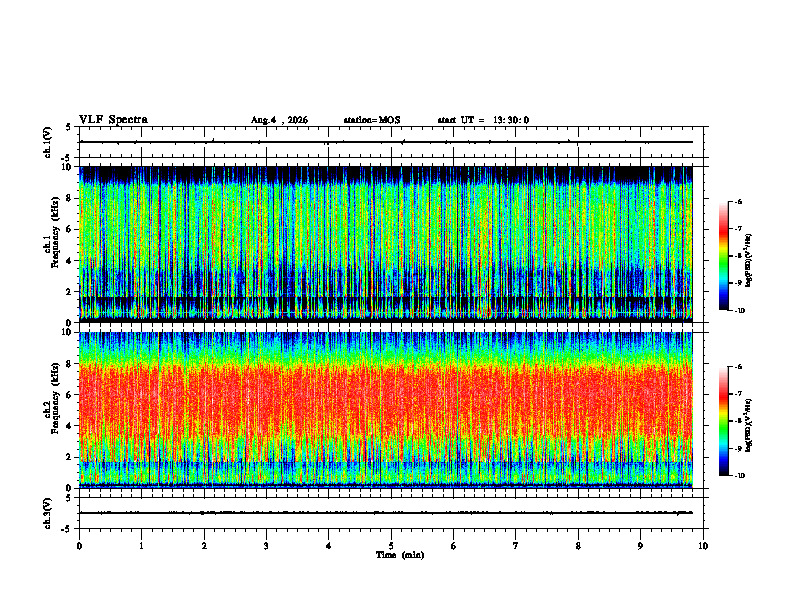Image resolution: width=792 pixels, height=612 pixels.
Task: Click the ch.1 "Frequency (kHz)" axis label
Action: point(54,232)
